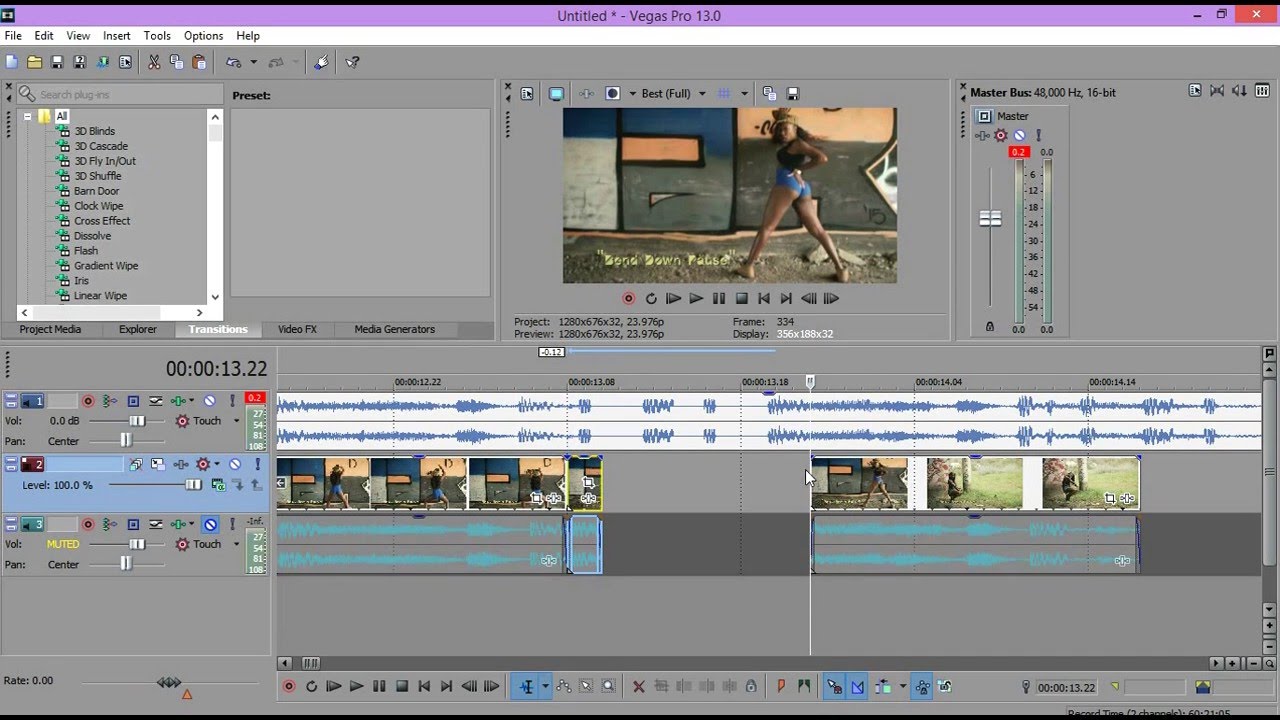Click Save Snapshot to File icon in preview
Image resolution: width=1280 pixels, height=720 pixels.
click(792, 93)
